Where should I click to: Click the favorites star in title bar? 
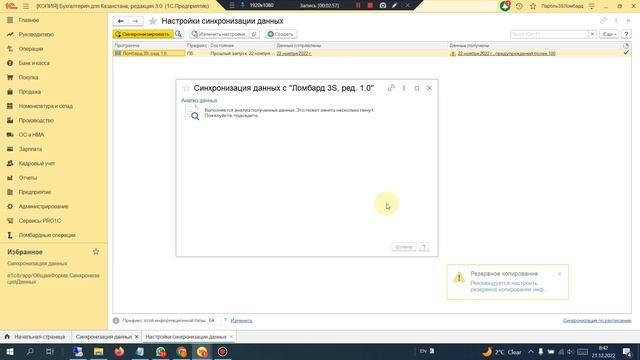[533, 6]
